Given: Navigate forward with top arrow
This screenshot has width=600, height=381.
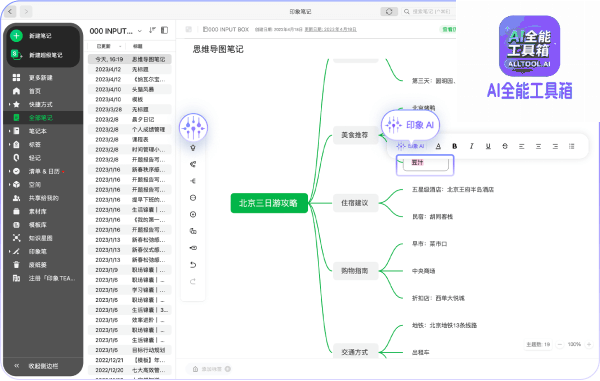Looking at the screenshot, I should pos(26,11).
